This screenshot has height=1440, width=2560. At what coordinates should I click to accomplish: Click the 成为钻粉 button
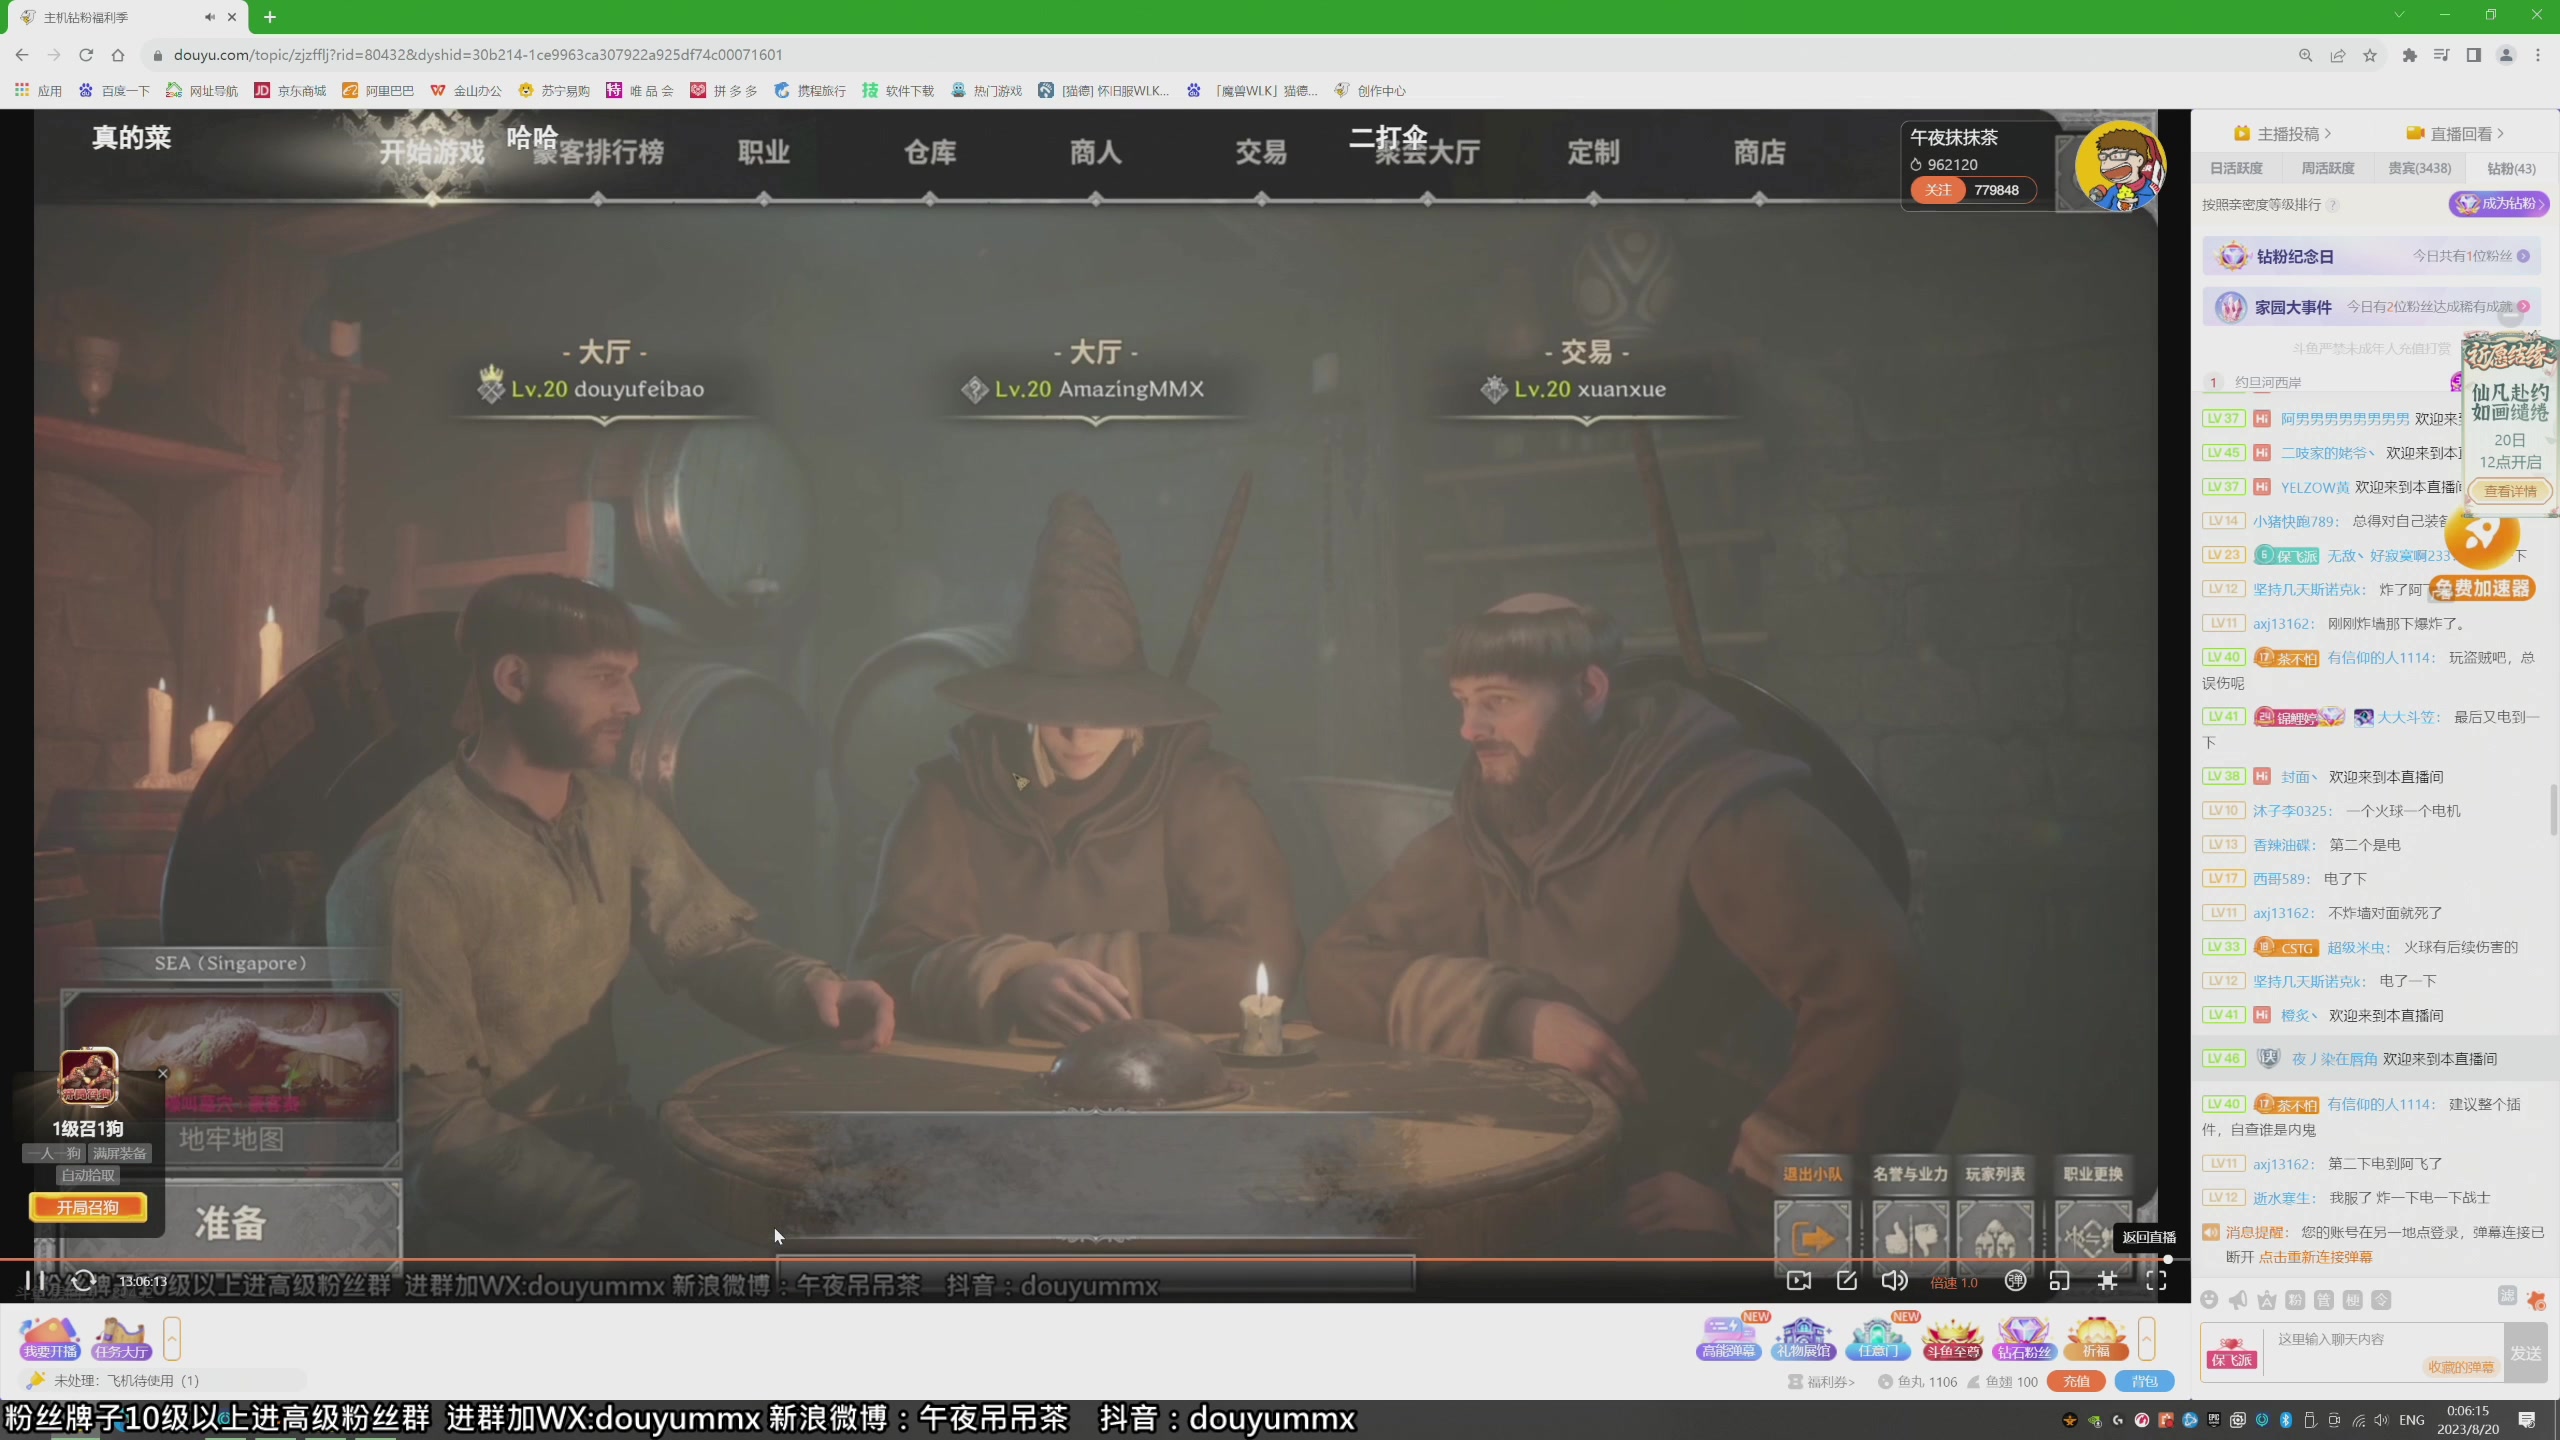click(2500, 204)
